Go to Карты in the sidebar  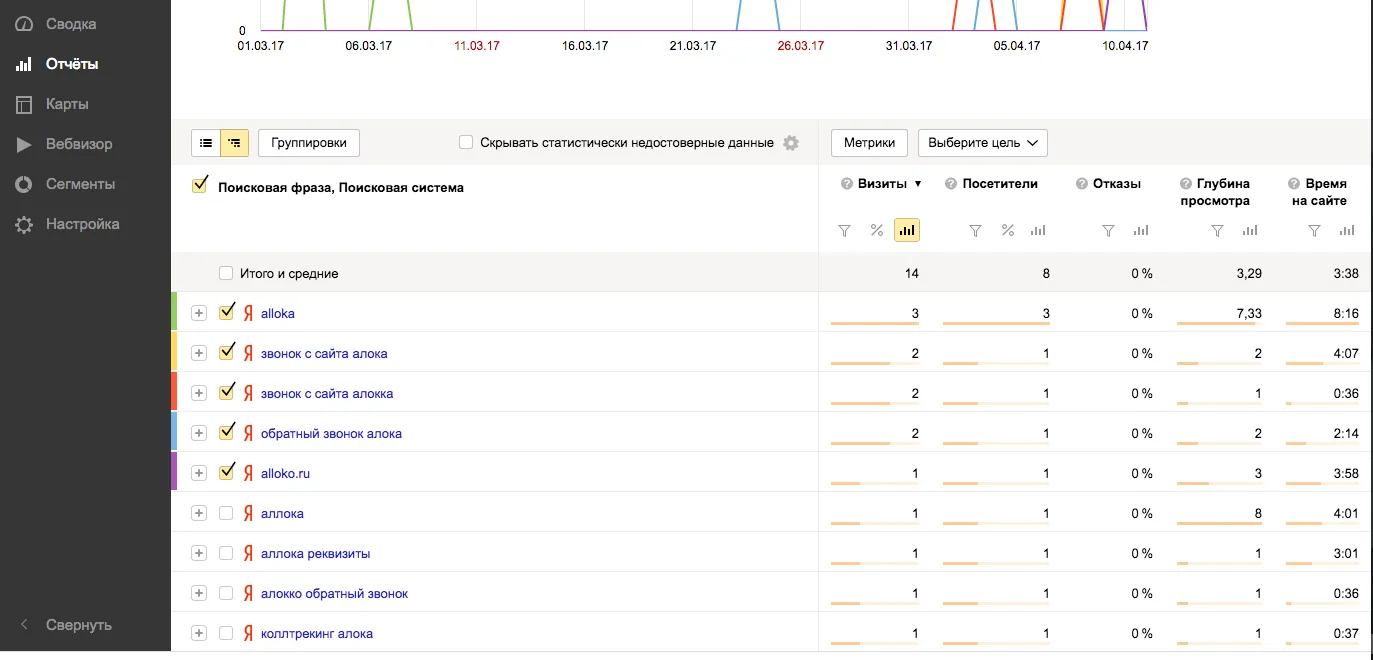(x=67, y=104)
